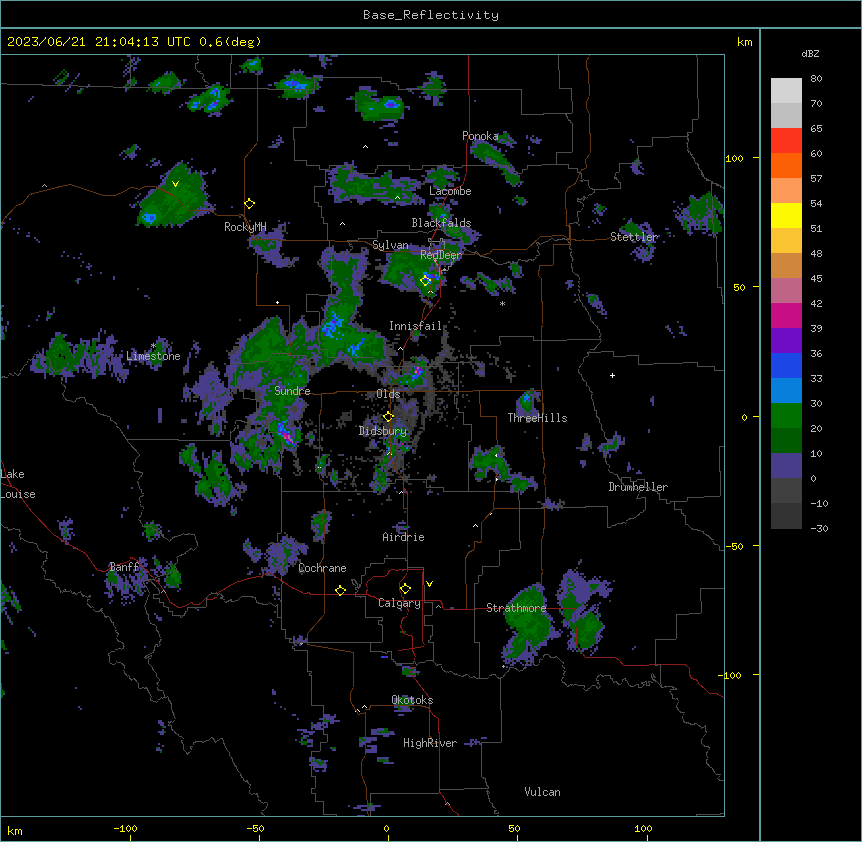
Task: Click the ThreeHills city label
Action: (x=538, y=418)
